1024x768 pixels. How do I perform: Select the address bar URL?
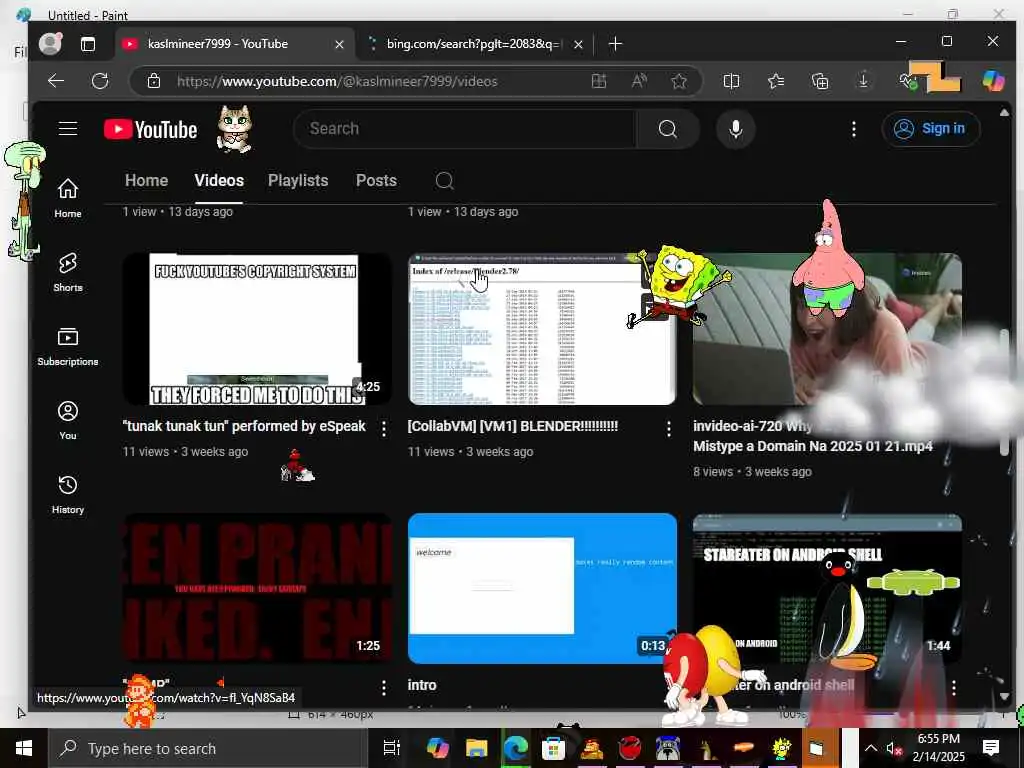click(337, 81)
